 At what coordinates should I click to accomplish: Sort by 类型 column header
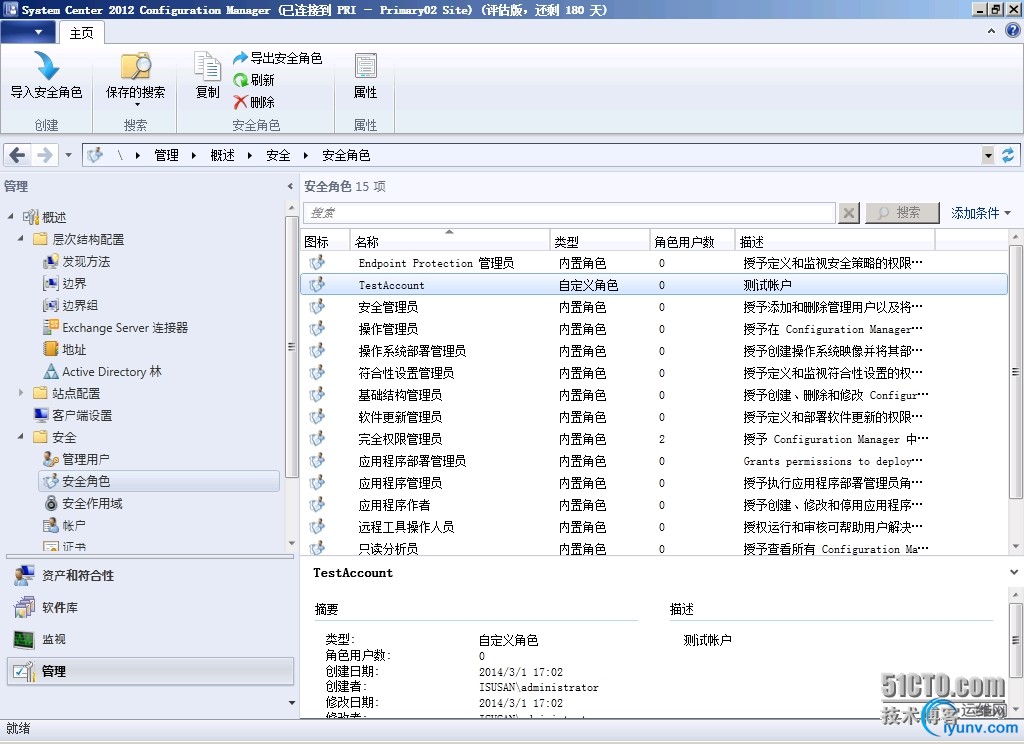tap(600, 241)
